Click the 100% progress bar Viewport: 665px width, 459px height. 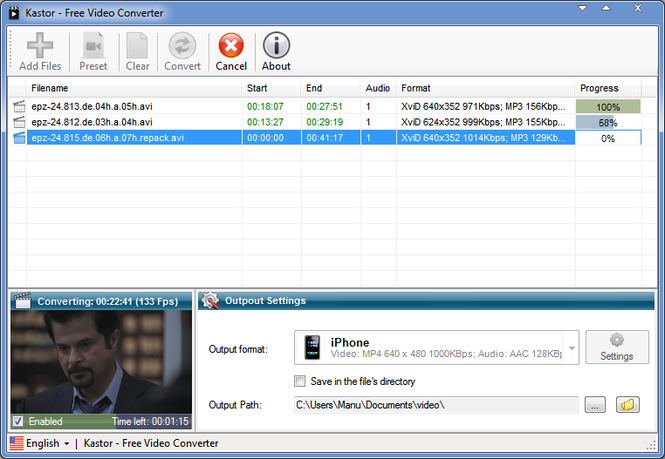pyautogui.click(x=608, y=106)
